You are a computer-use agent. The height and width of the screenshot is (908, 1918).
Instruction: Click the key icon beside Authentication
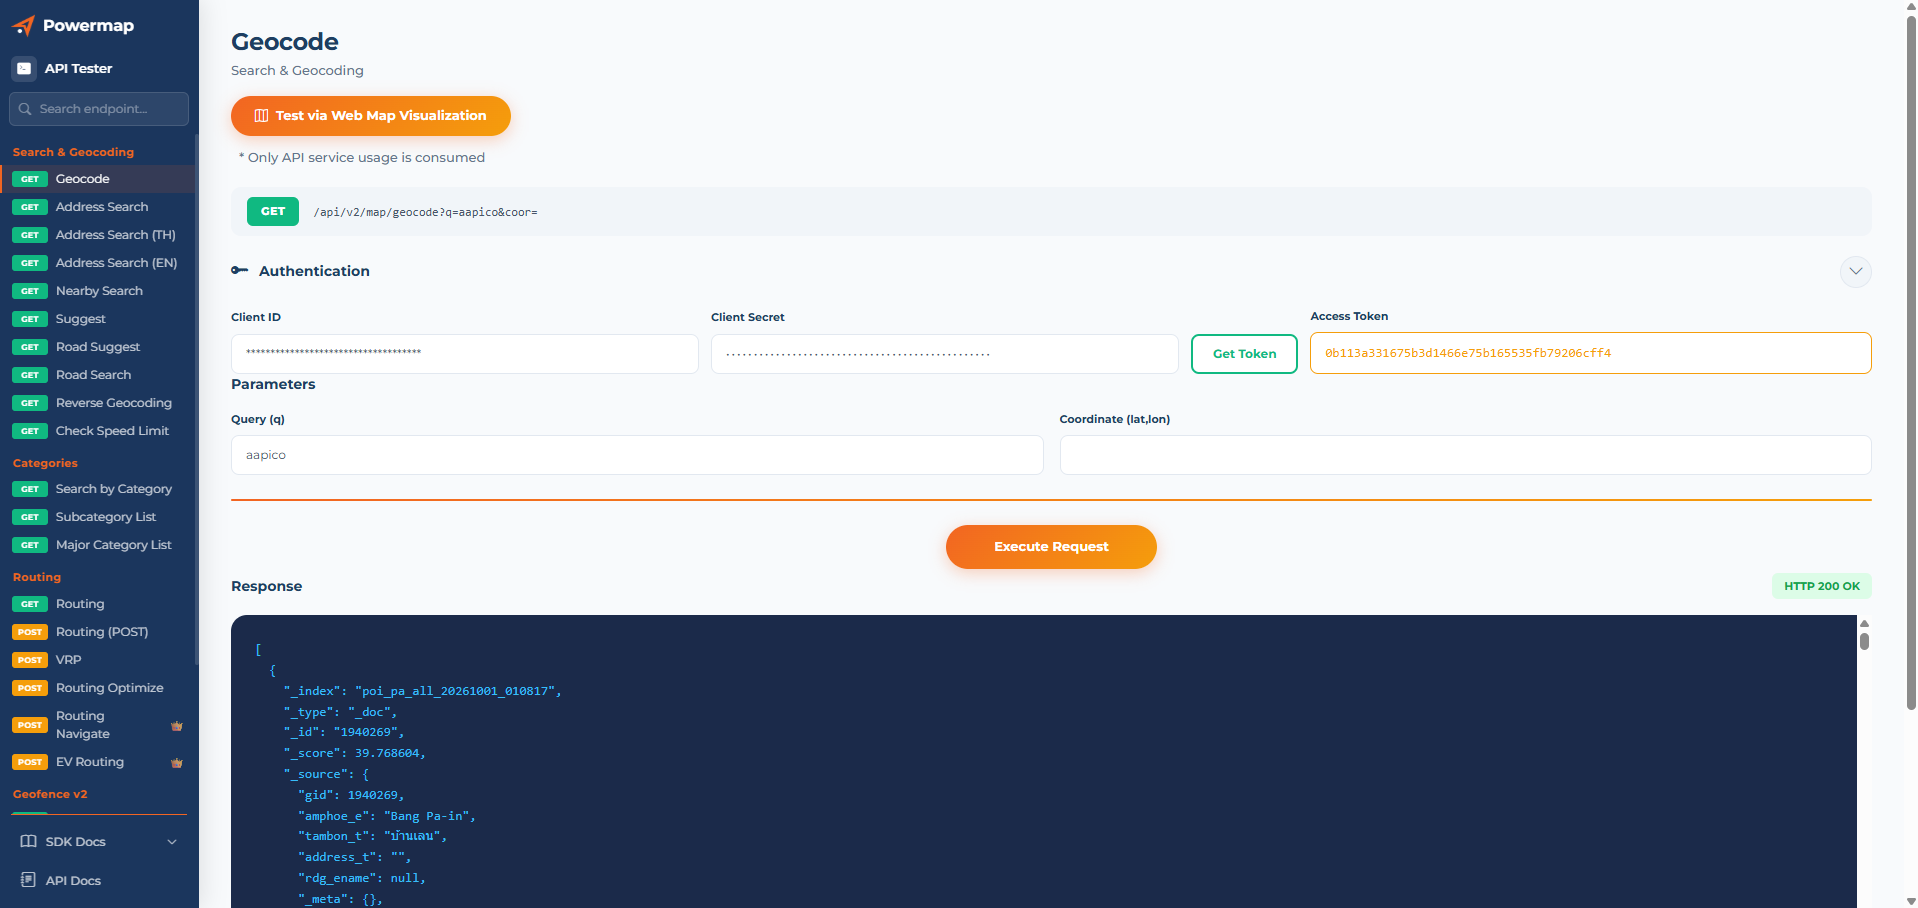(240, 271)
